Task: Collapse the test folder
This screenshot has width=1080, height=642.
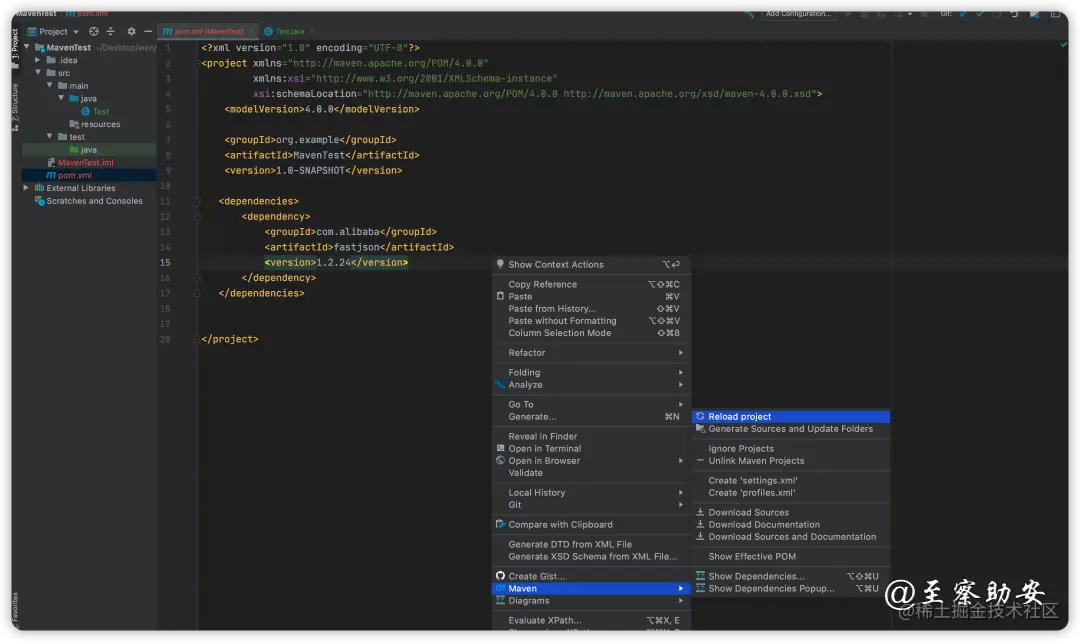Action: 50,137
